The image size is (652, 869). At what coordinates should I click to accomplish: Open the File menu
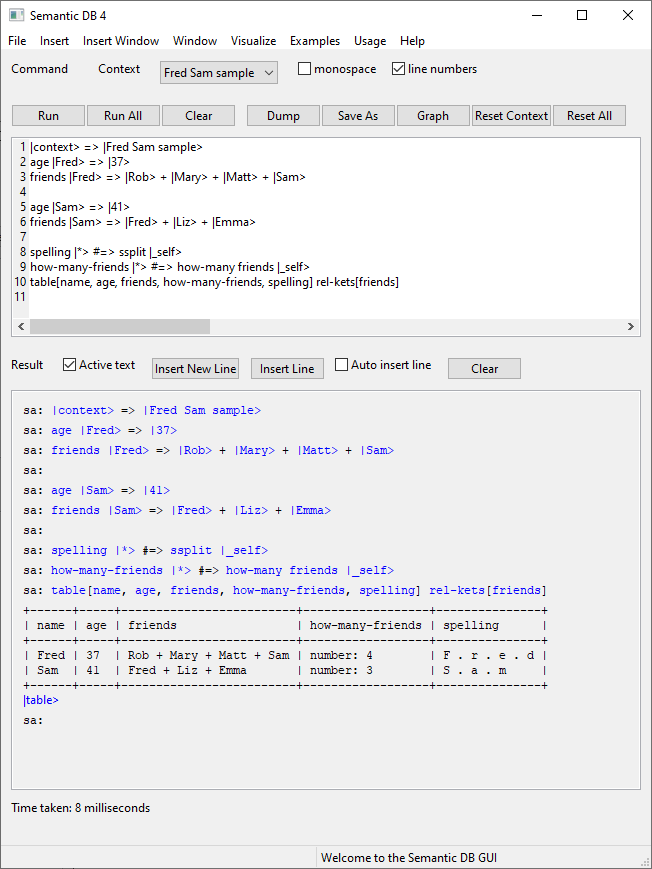point(17,41)
